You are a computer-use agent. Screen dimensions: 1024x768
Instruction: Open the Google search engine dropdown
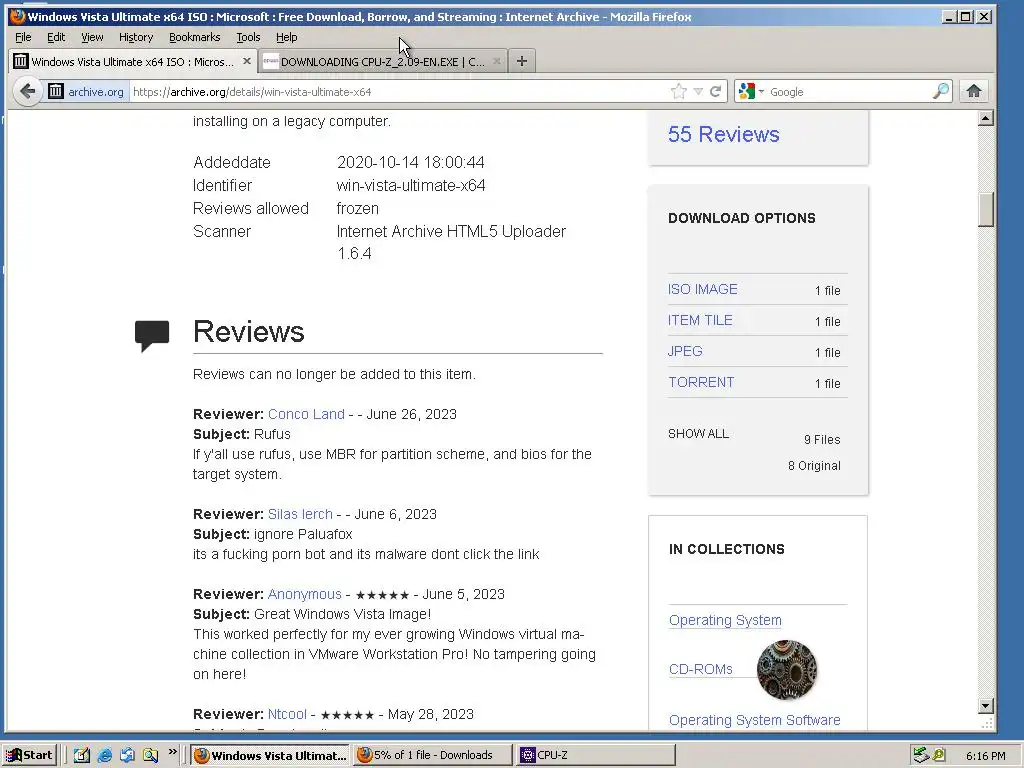pos(761,91)
